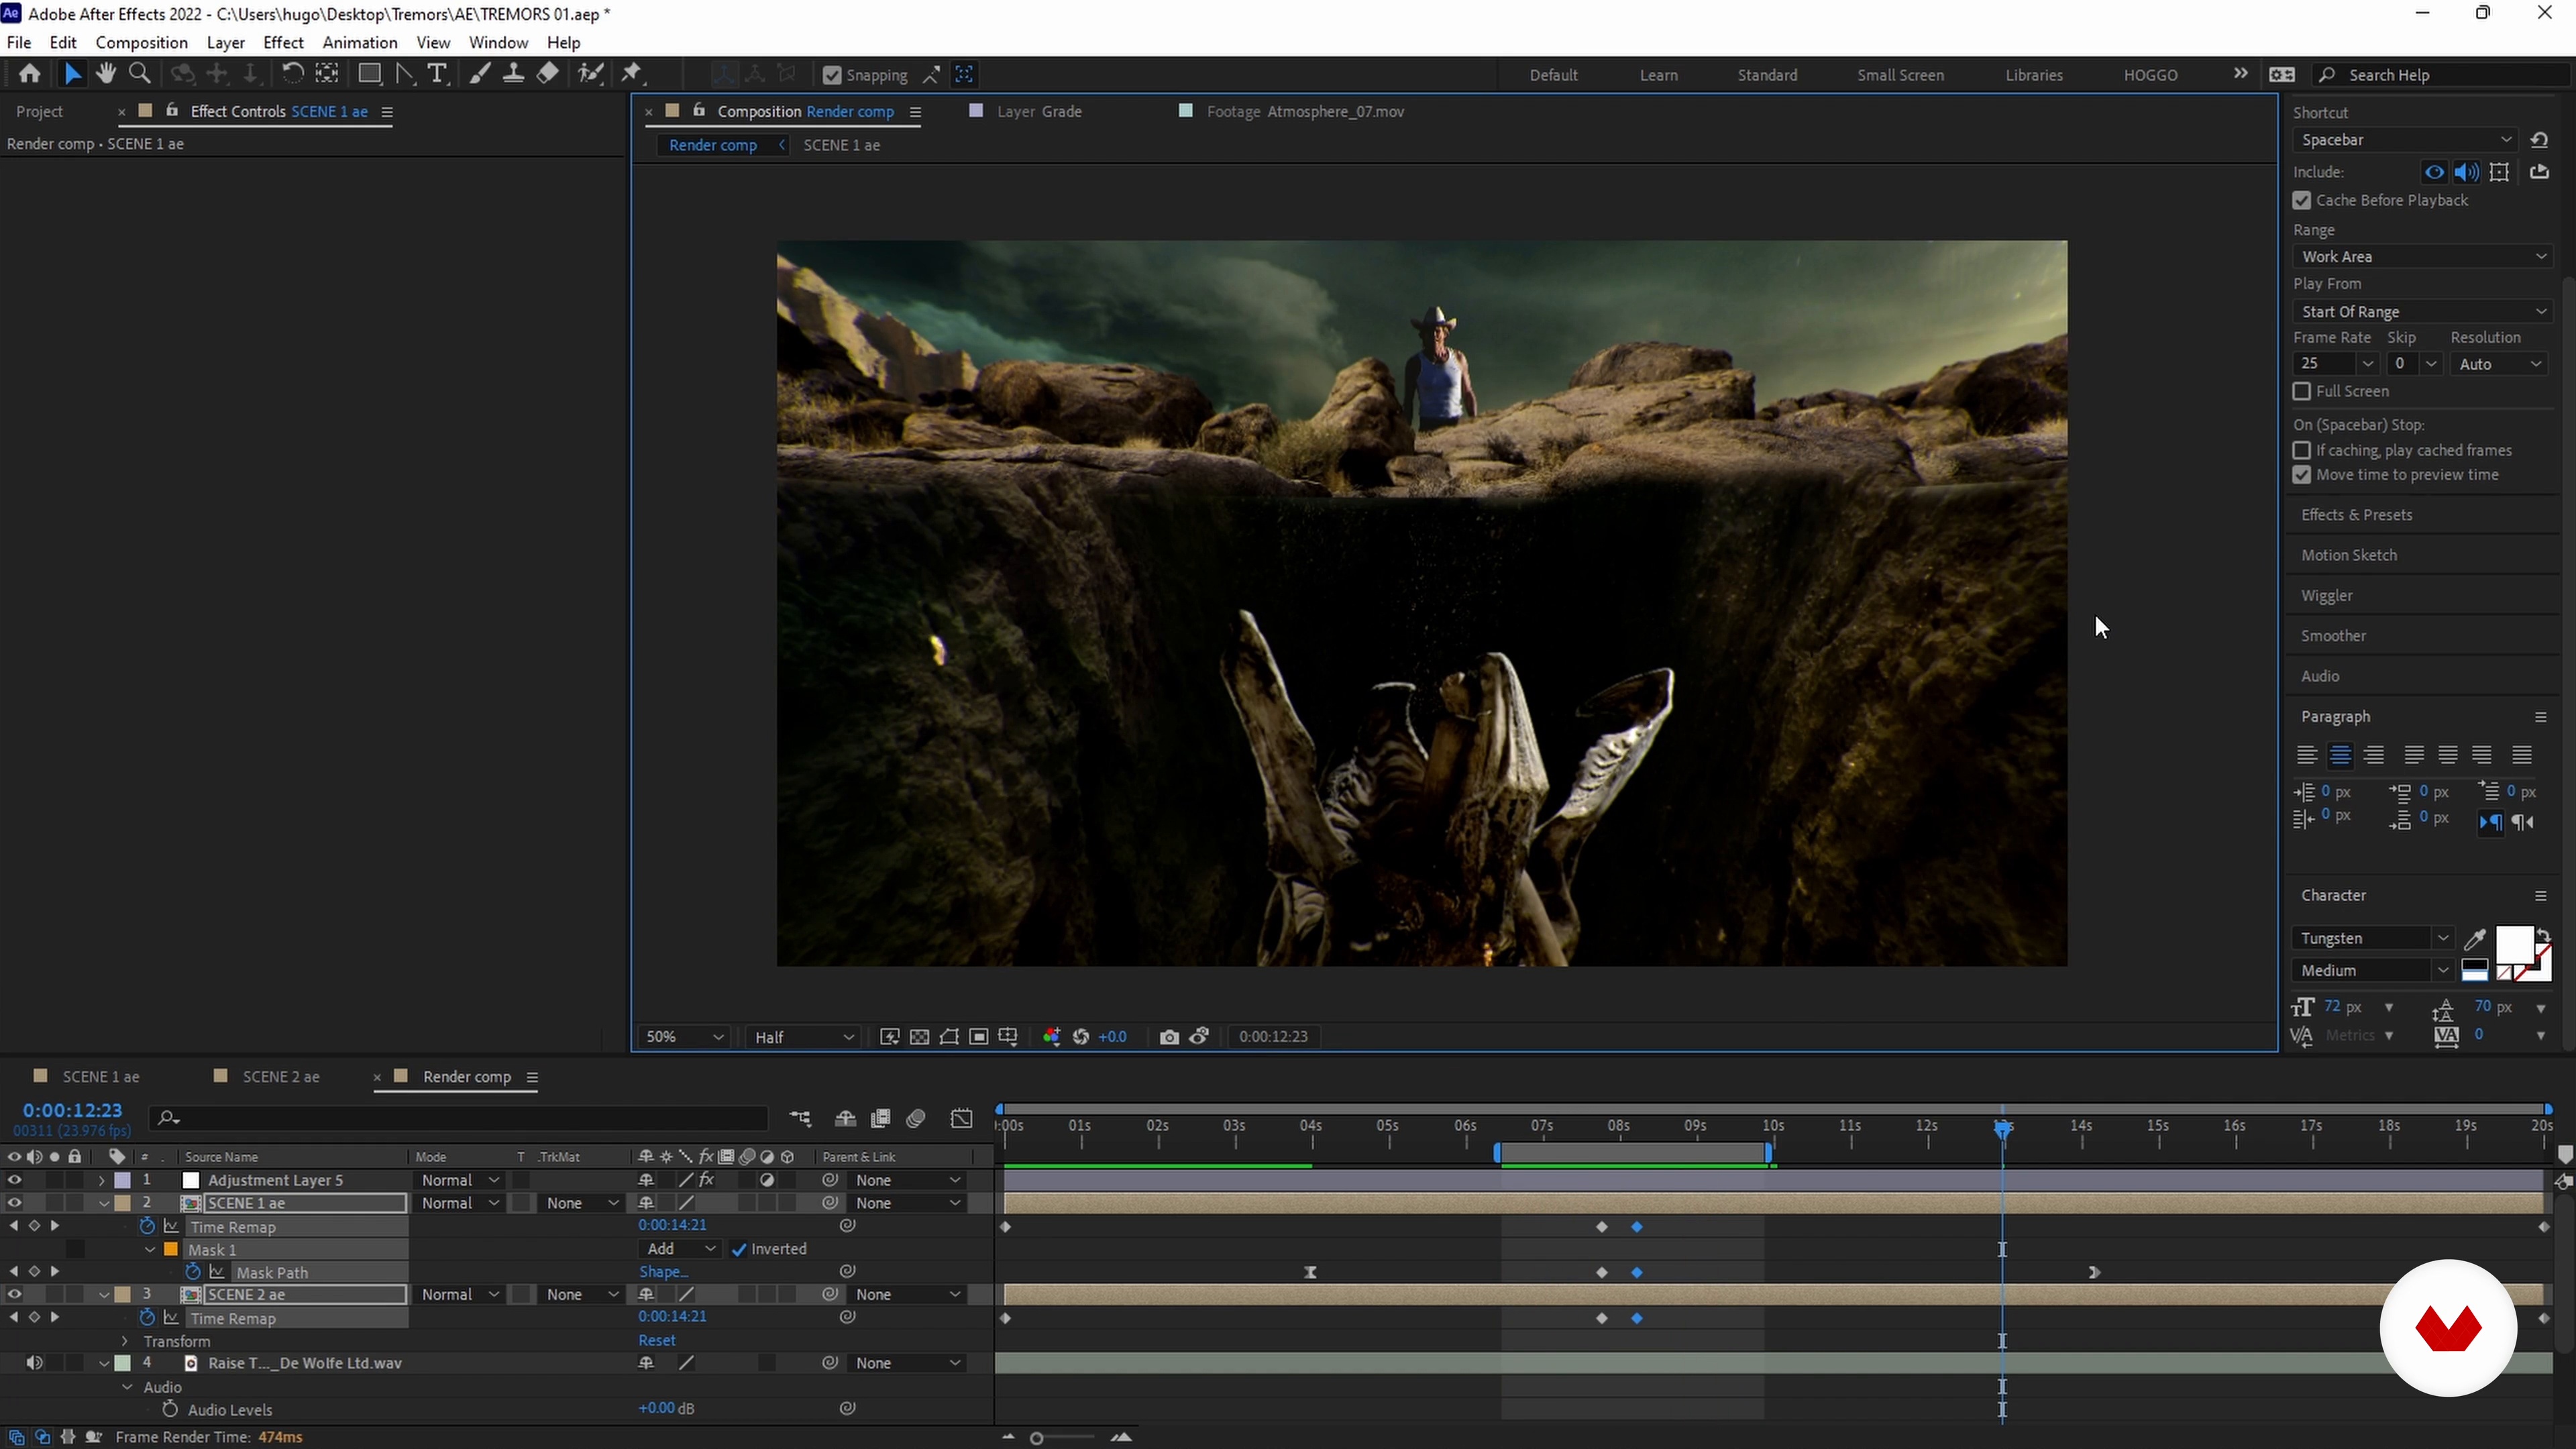Switch to the HOGGO workspace
Image resolution: width=2576 pixels, height=1449 pixels.
2150,75
